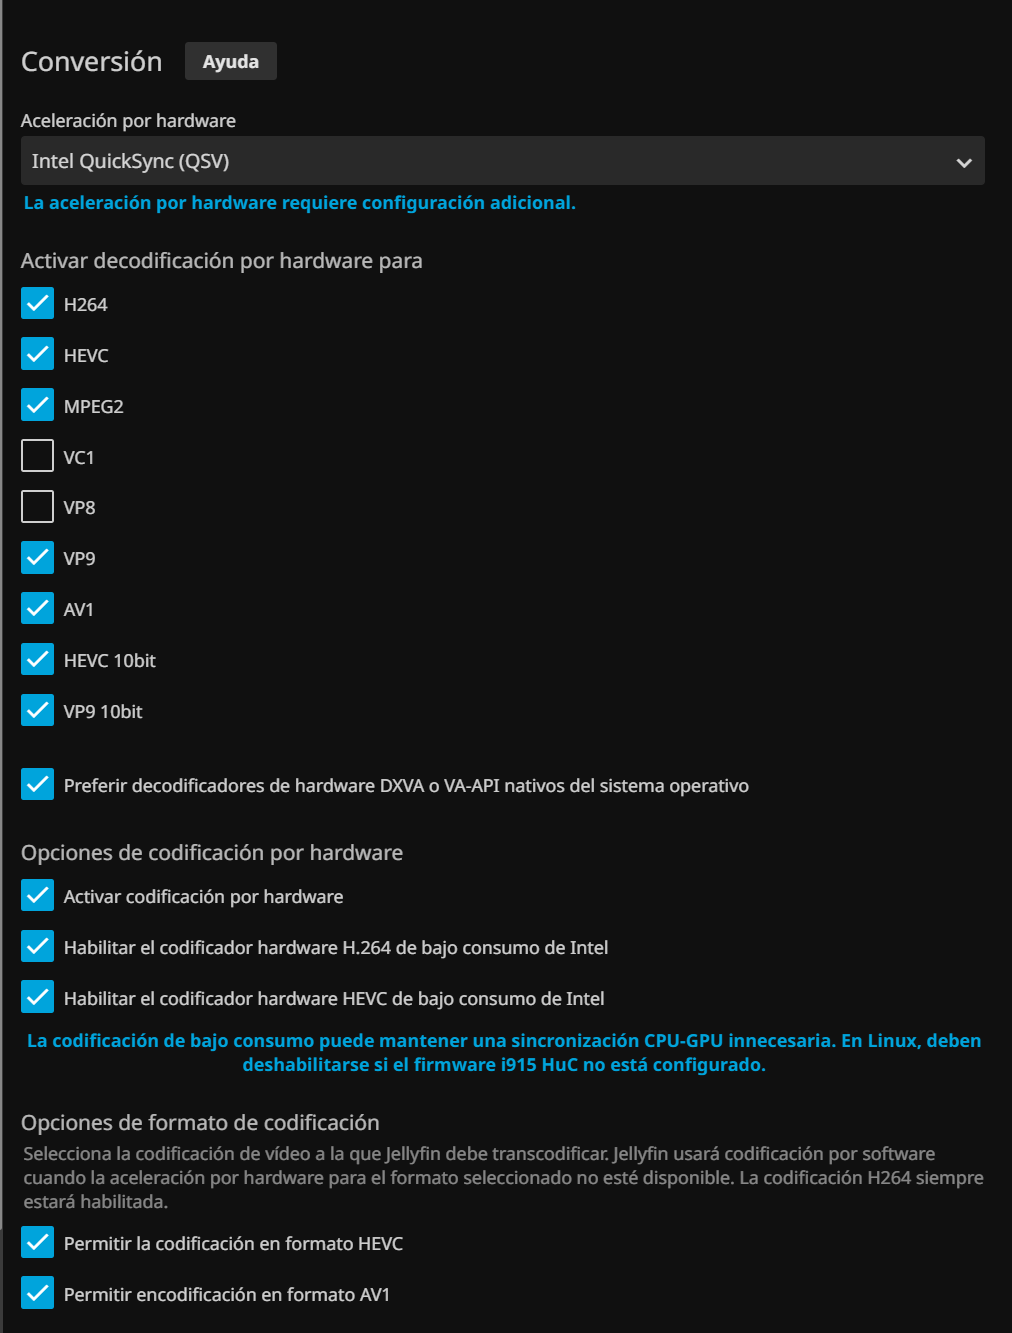Disable Permitir la codificación en formato HEVC

coord(38,1243)
